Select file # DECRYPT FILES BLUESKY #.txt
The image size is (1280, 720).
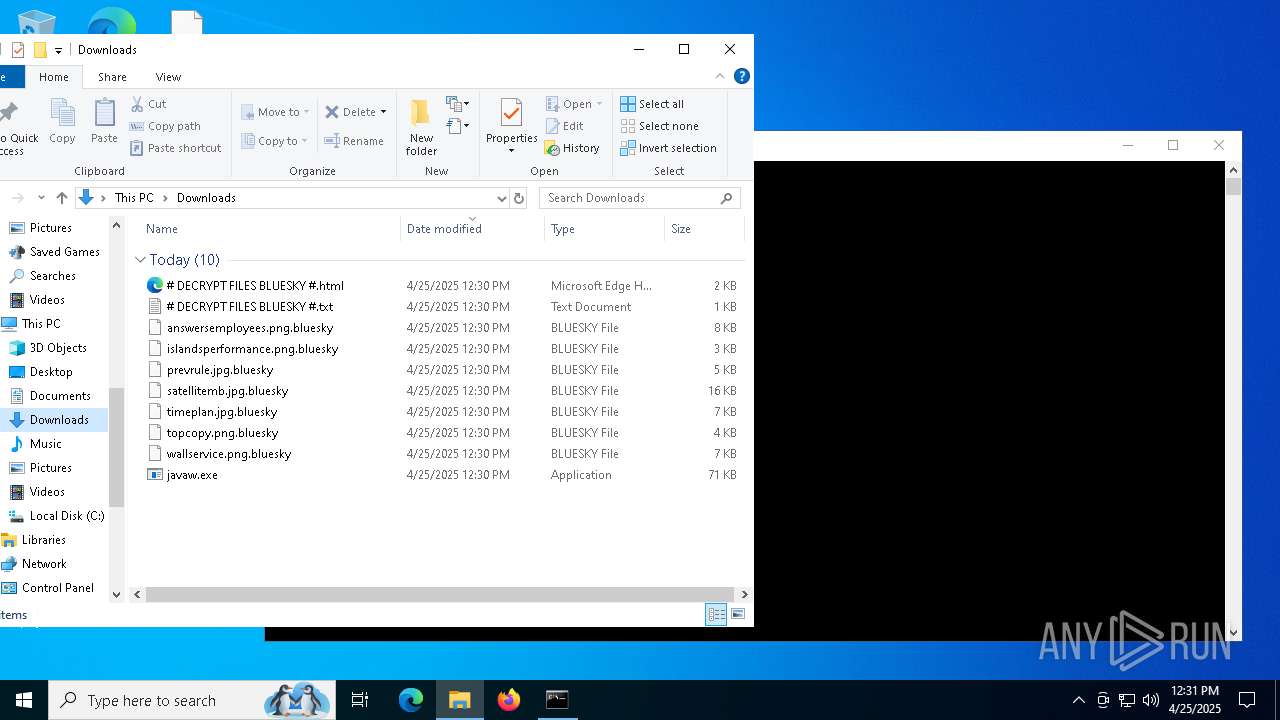coord(250,307)
